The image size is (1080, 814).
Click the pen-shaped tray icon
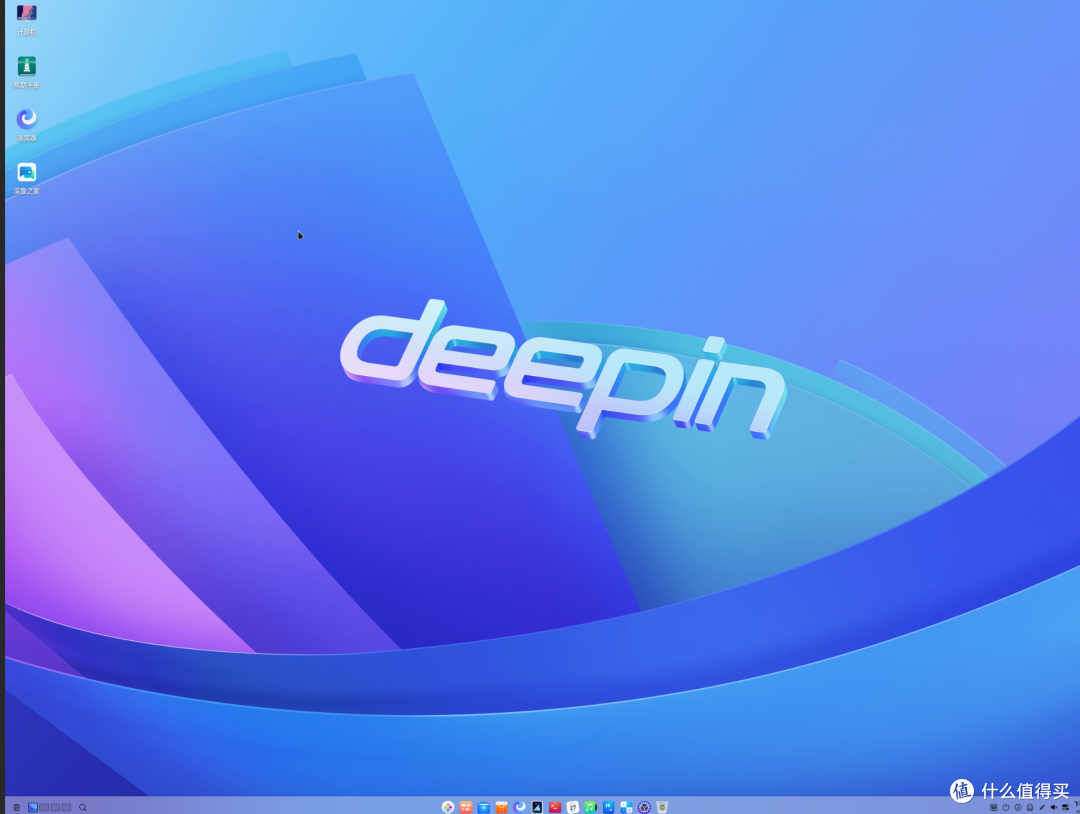tap(1042, 807)
